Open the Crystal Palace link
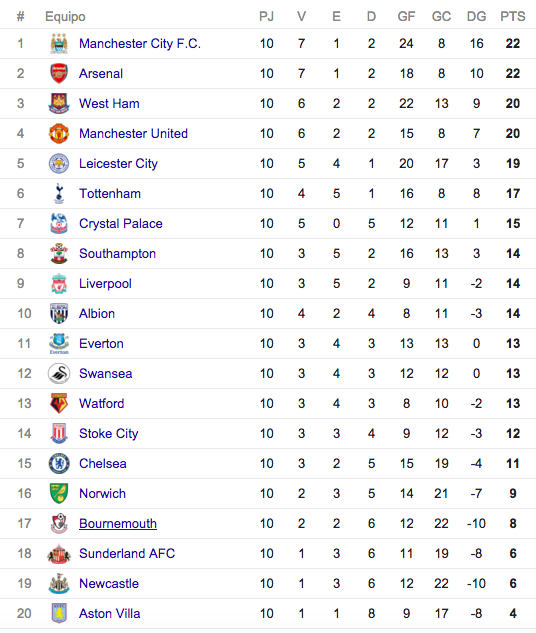 pyautogui.click(x=121, y=224)
